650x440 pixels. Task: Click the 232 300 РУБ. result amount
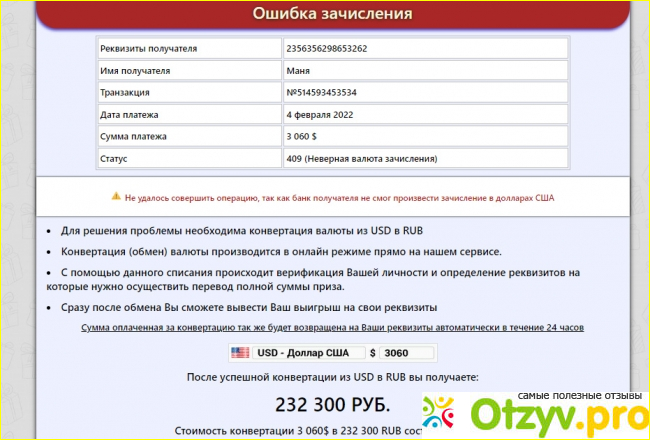pos(332,404)
